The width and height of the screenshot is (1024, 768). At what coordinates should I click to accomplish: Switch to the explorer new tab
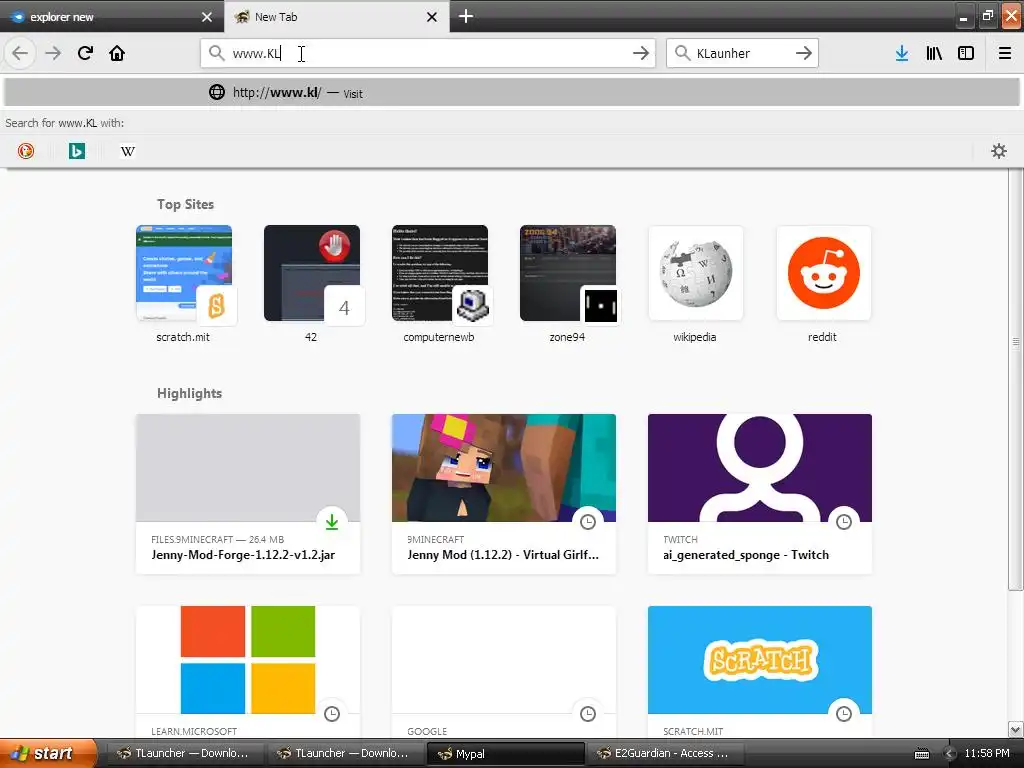coord(112,16)
